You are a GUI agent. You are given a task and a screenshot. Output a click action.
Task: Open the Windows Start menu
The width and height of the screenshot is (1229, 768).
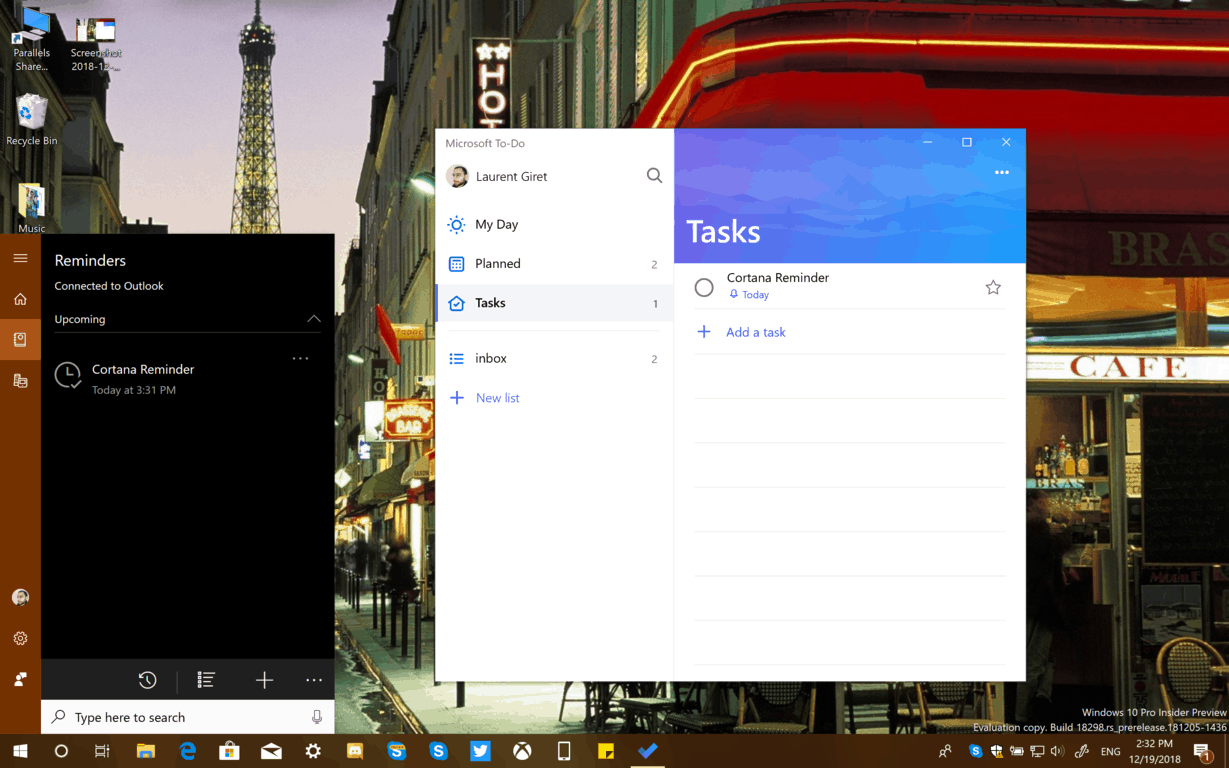20,751
